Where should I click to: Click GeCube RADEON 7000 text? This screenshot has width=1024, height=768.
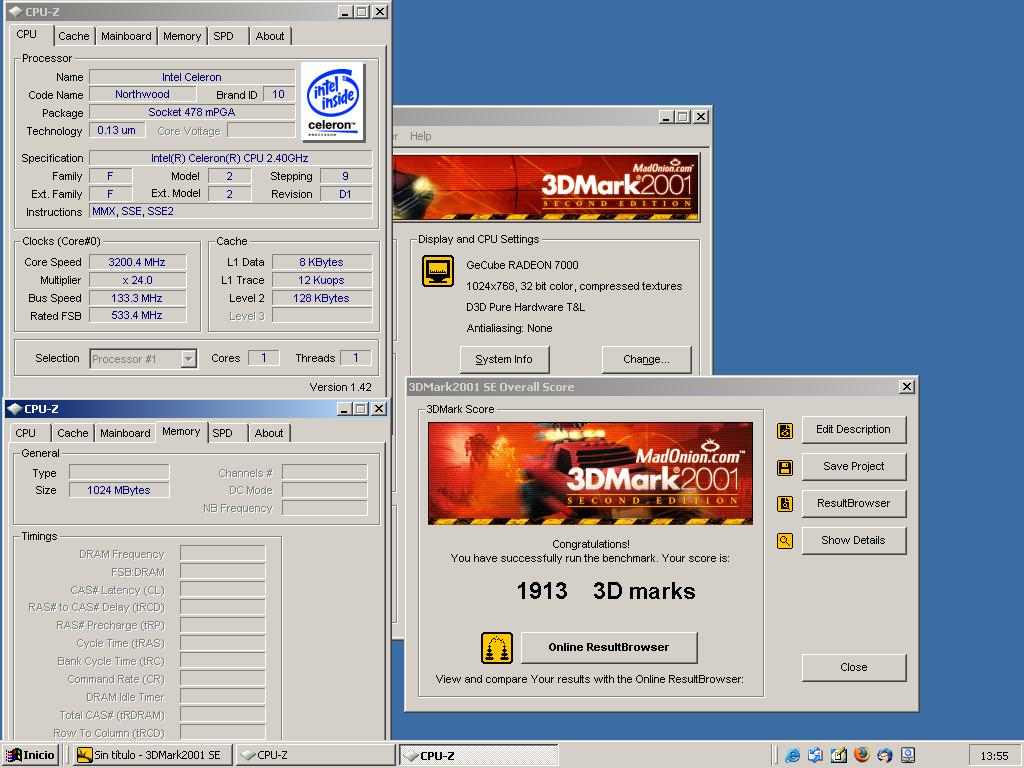522,265
